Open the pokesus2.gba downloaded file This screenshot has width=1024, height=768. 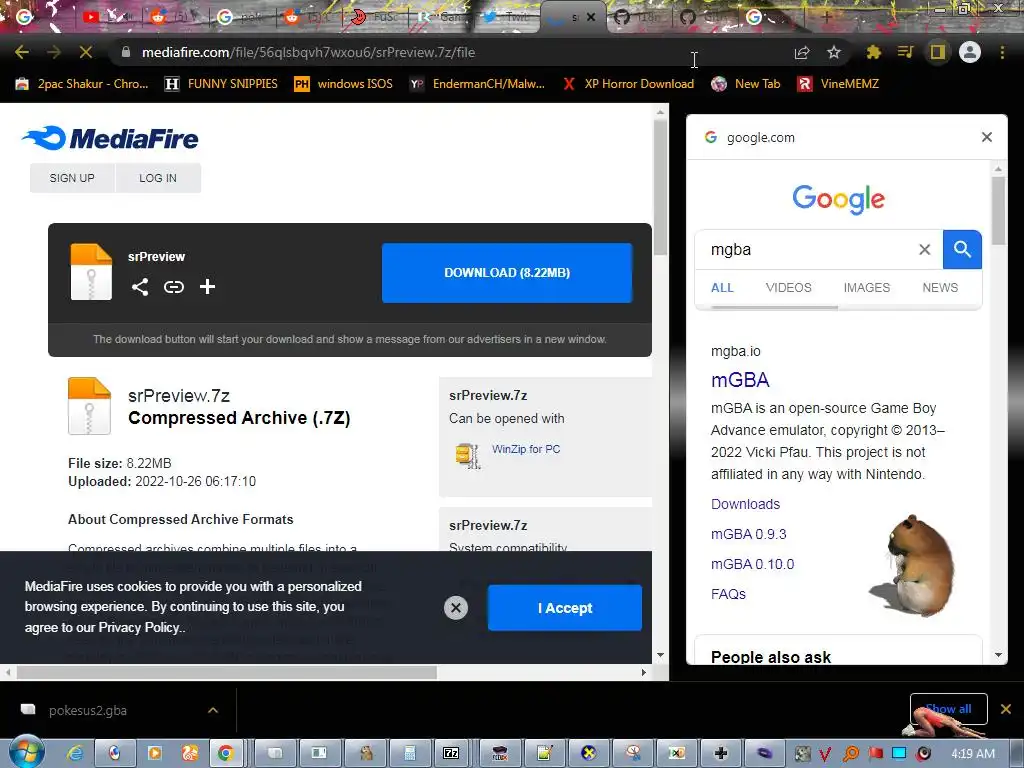(88, 710)
